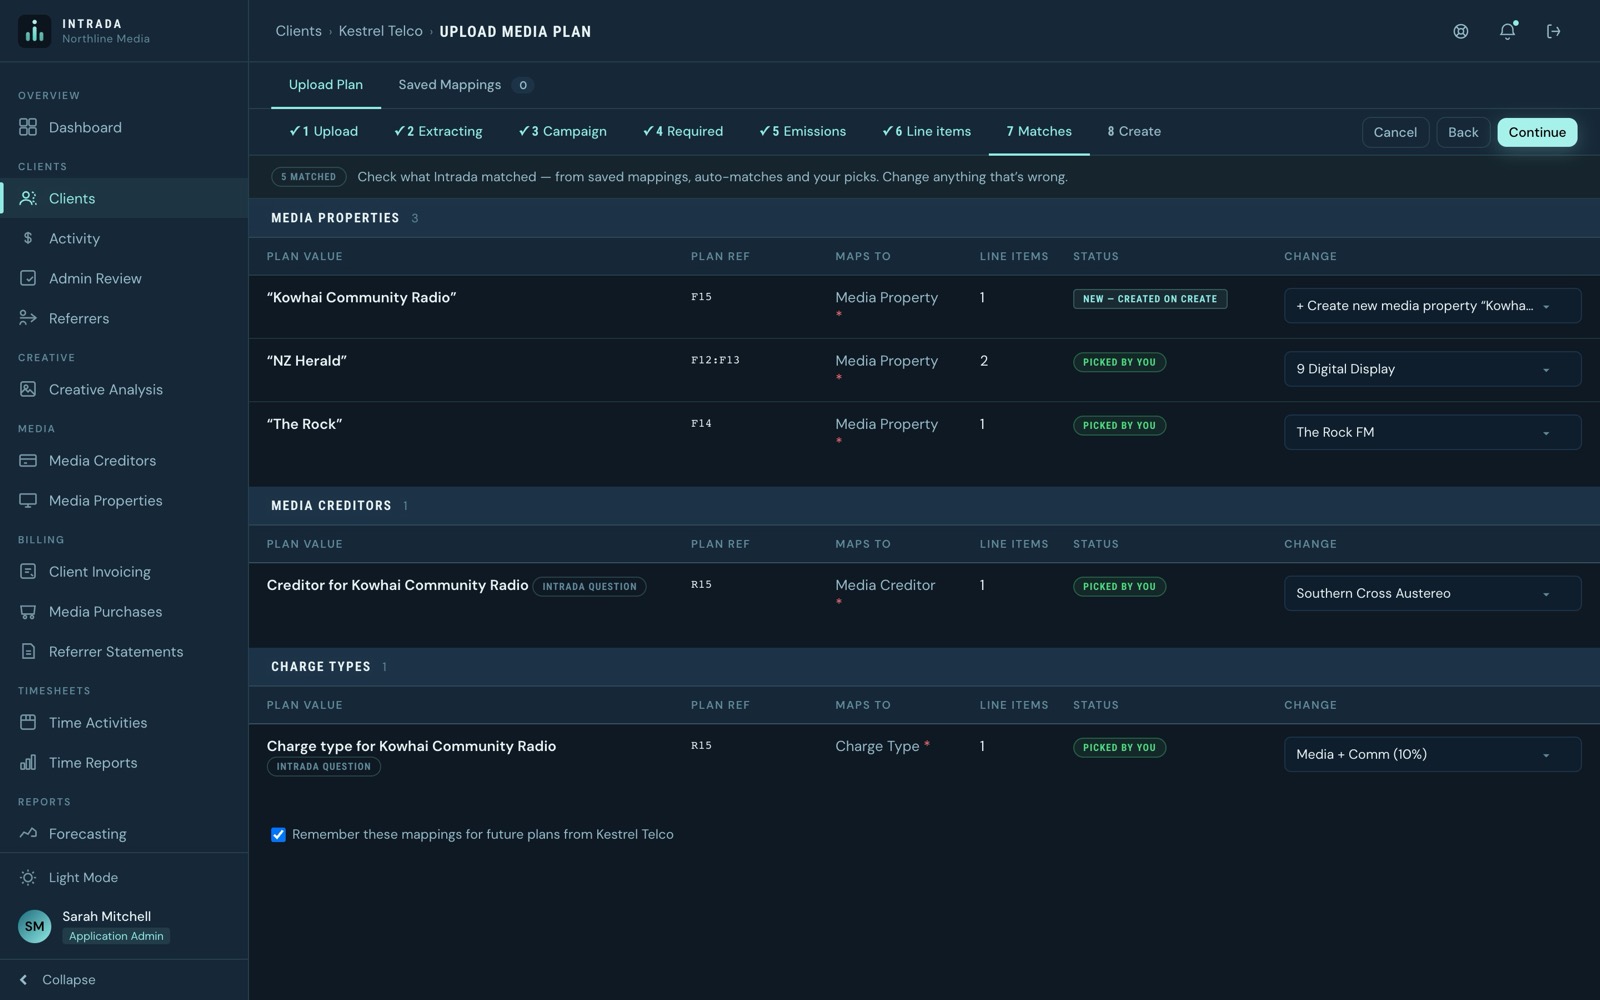Image resolution: width=1600 pixels, height=1000 pixels.
Task: Open the notifications bell icon
Action: tap(1507, 31)
